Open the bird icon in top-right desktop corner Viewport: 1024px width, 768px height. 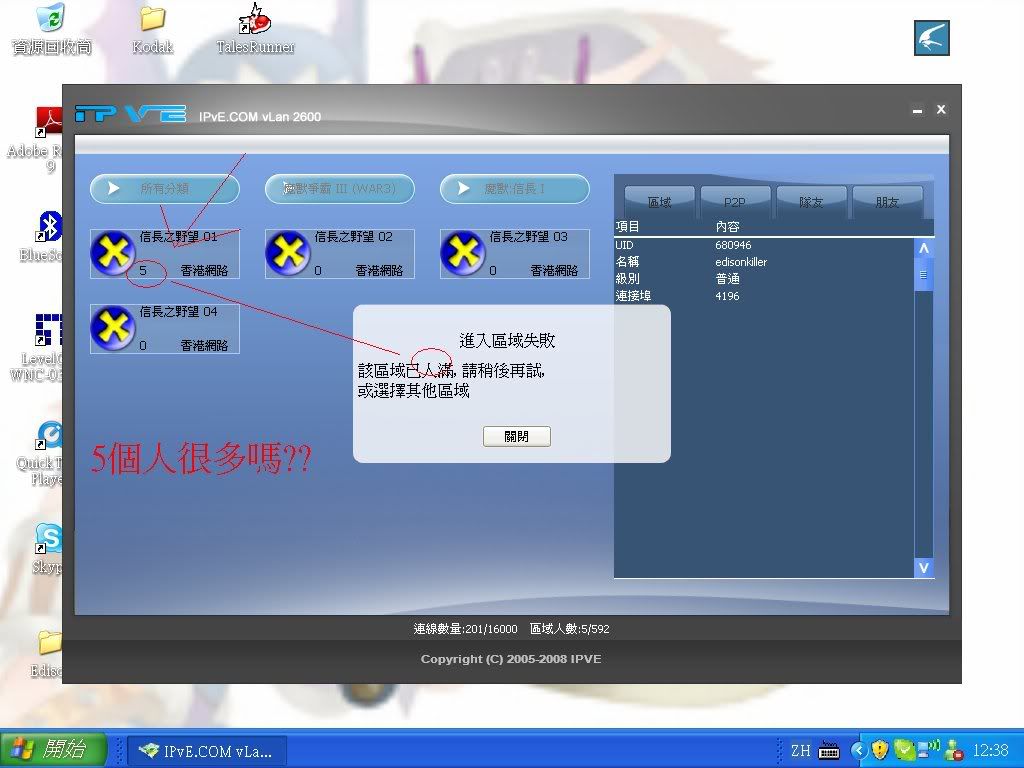point(931,38)
